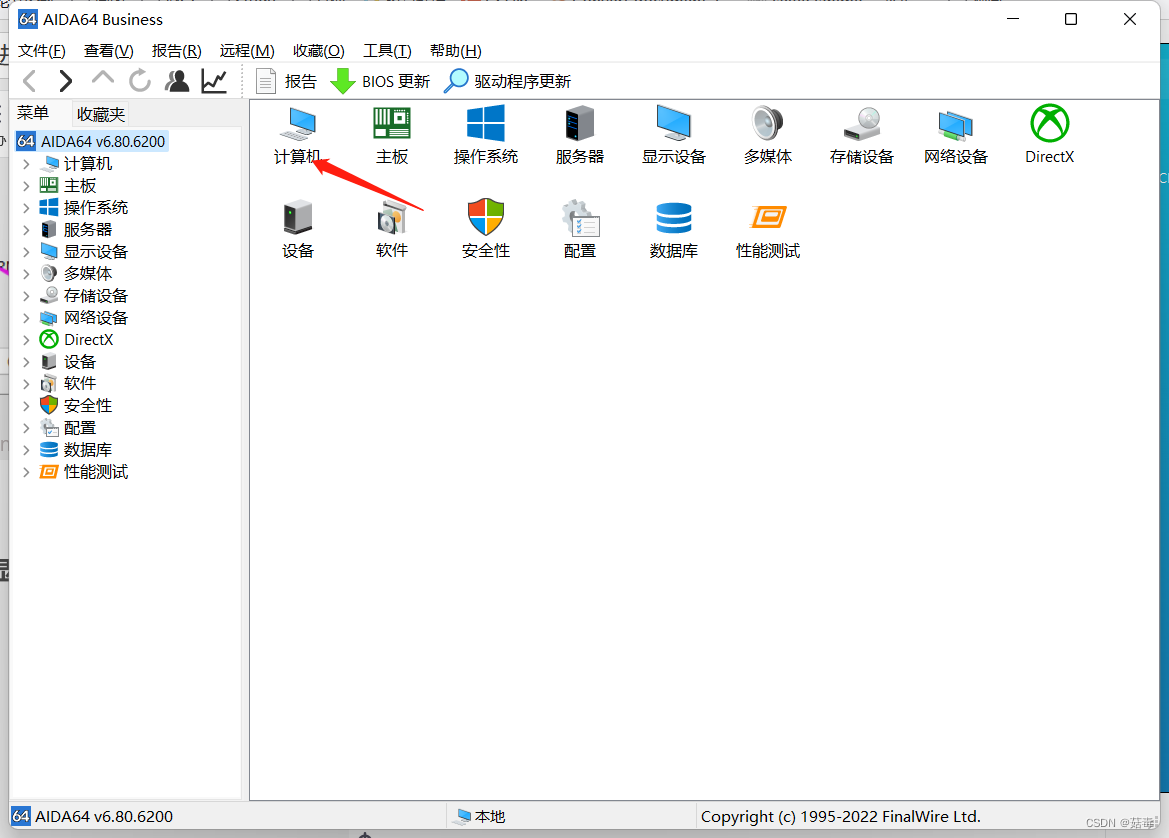The height and width of the screenshot is (838, 1169).
Task: Click the 驱动程序更新 toolbar button
Action: (x=508, y=81)
